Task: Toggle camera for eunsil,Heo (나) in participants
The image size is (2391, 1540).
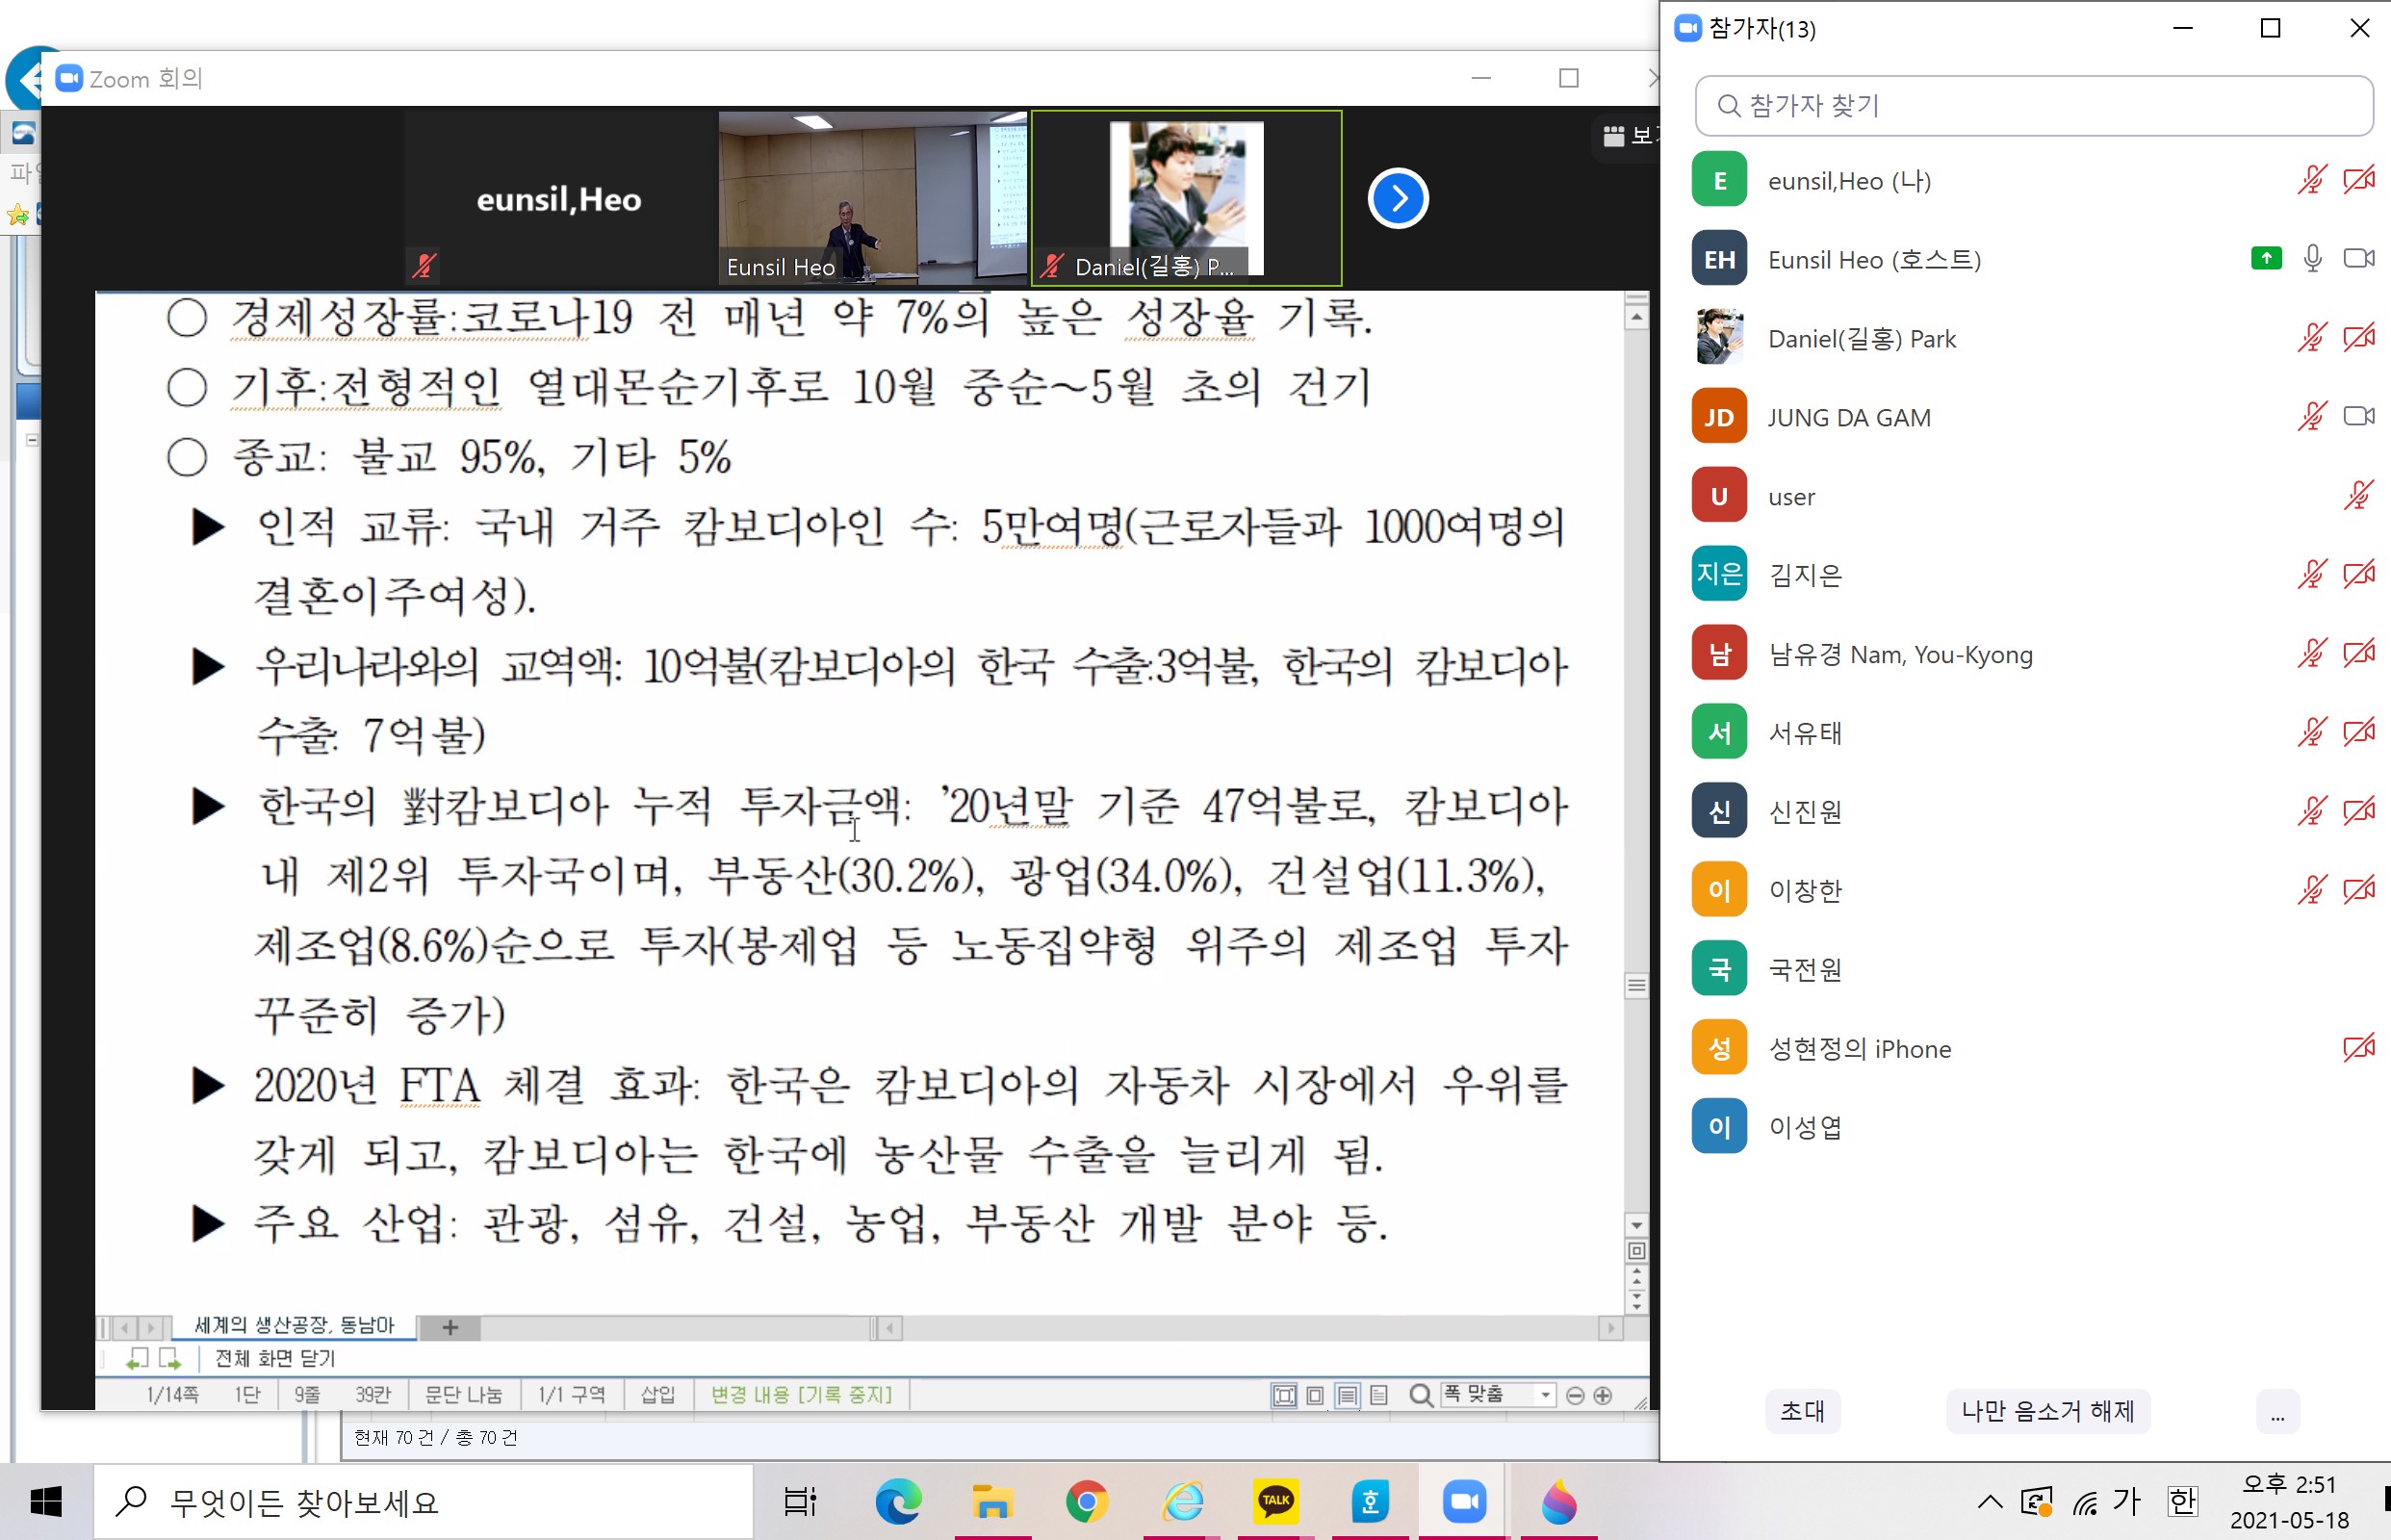Action: 2359,180
